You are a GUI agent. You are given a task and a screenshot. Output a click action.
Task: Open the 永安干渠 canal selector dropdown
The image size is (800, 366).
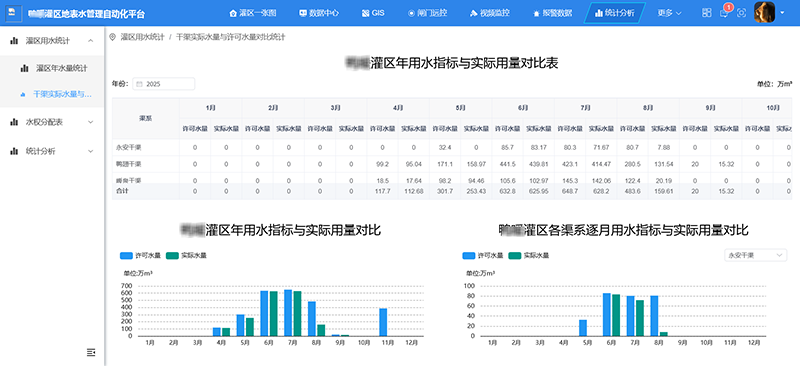(x=755, y=255)
